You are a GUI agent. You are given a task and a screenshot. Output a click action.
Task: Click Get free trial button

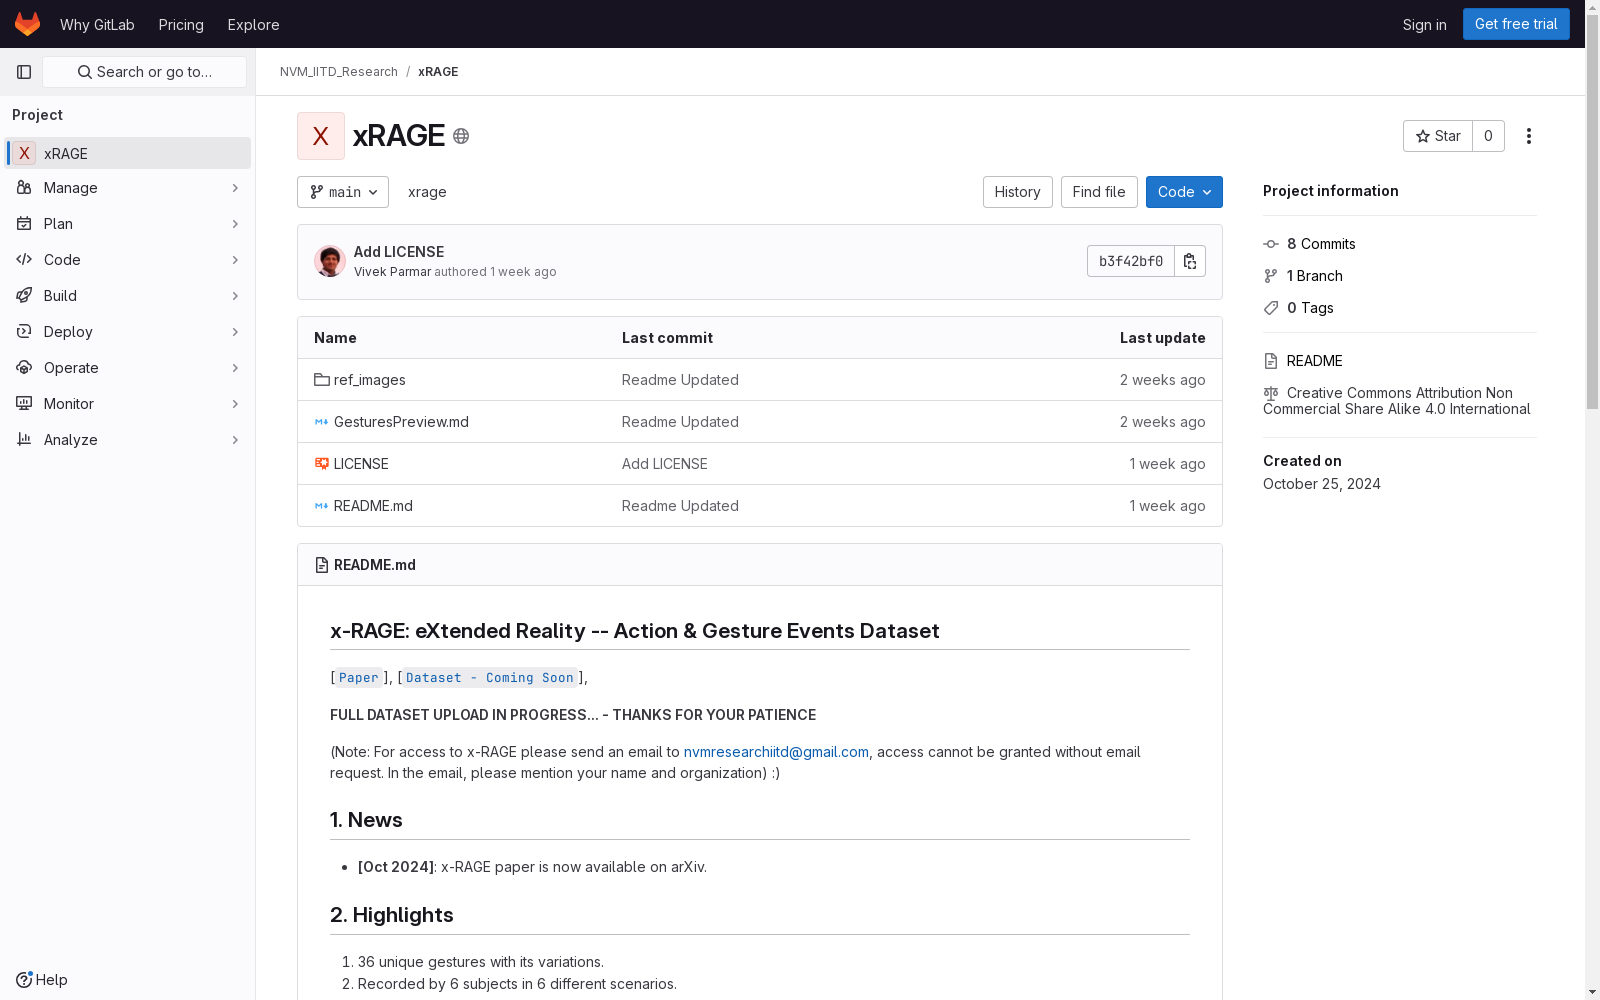tap(1516, 24)
